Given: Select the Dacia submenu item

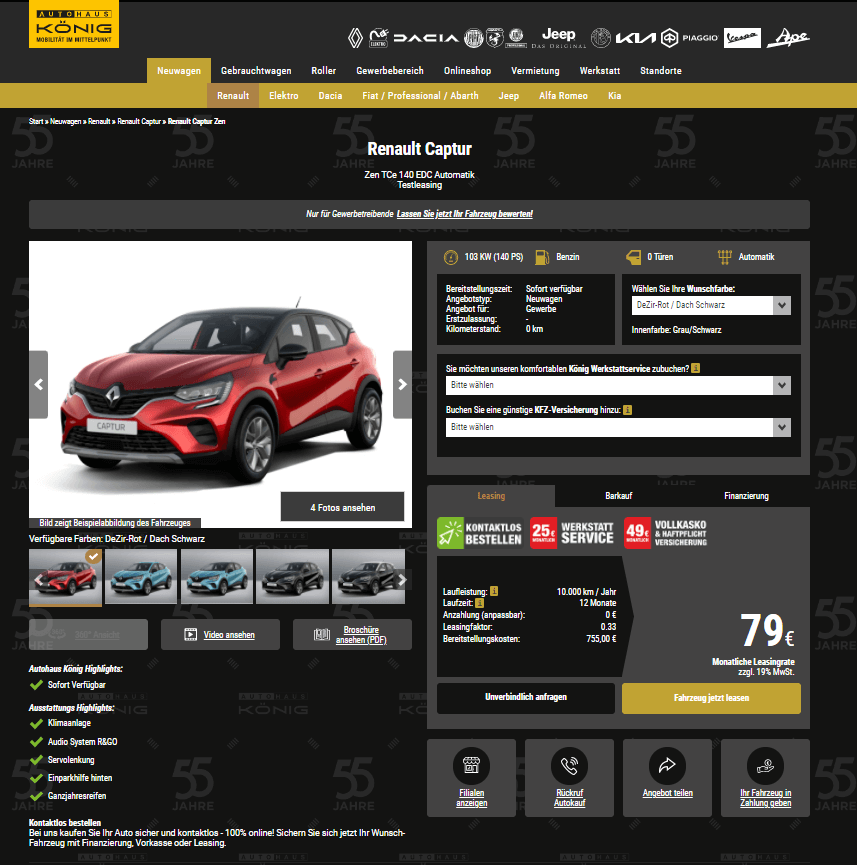Looking at the screenshot, I should pyautogui.click(x=330, y=95).
